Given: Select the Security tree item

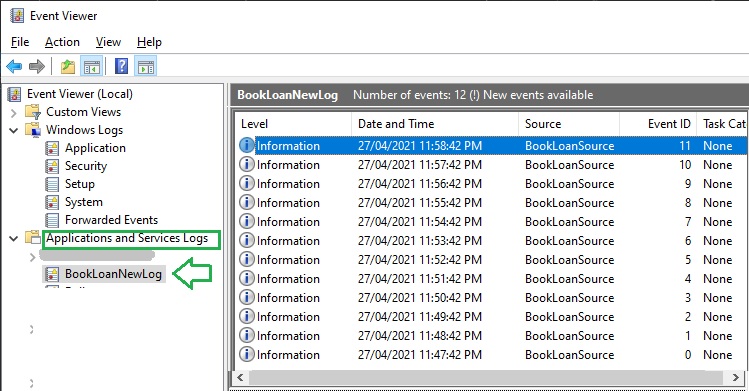Looking at the screenshot, I should pos(86,166).
